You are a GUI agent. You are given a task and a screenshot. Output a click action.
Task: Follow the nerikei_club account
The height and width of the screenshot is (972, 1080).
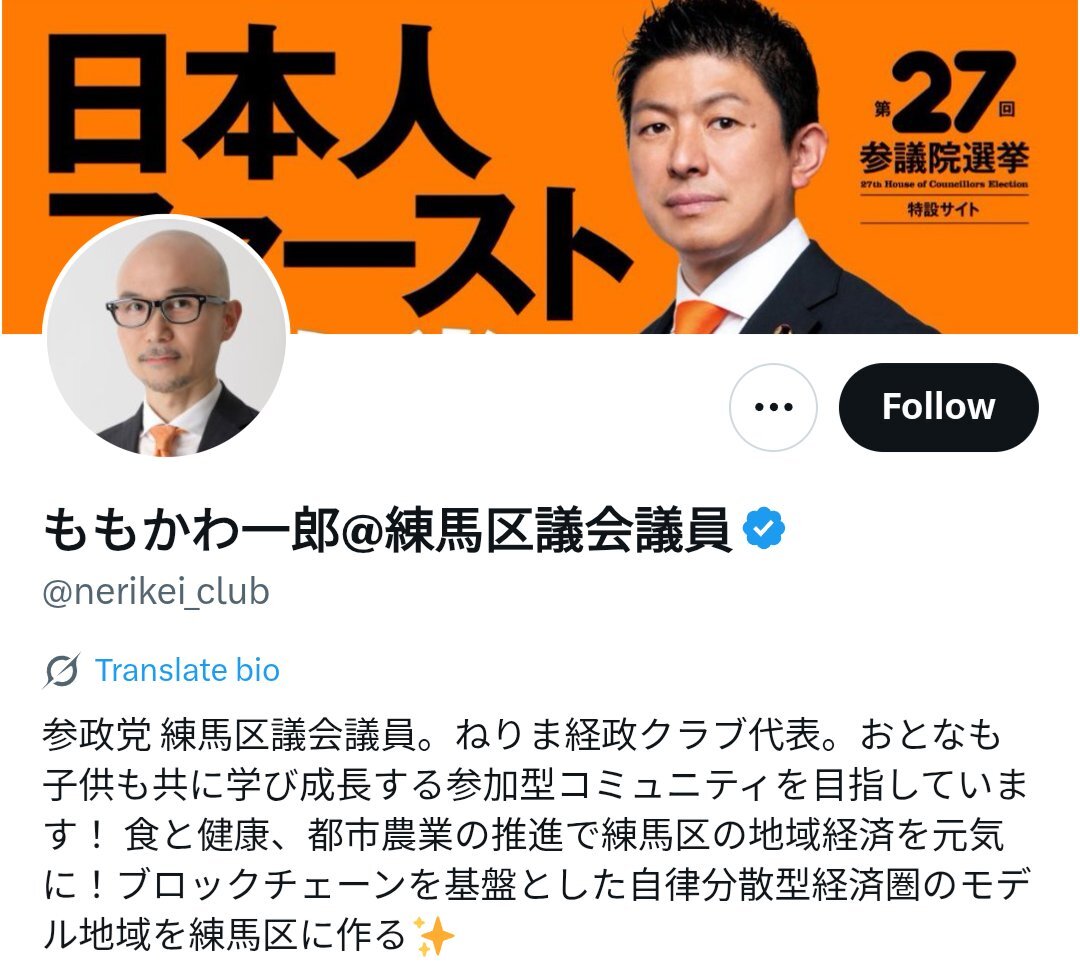coord(938,407)
